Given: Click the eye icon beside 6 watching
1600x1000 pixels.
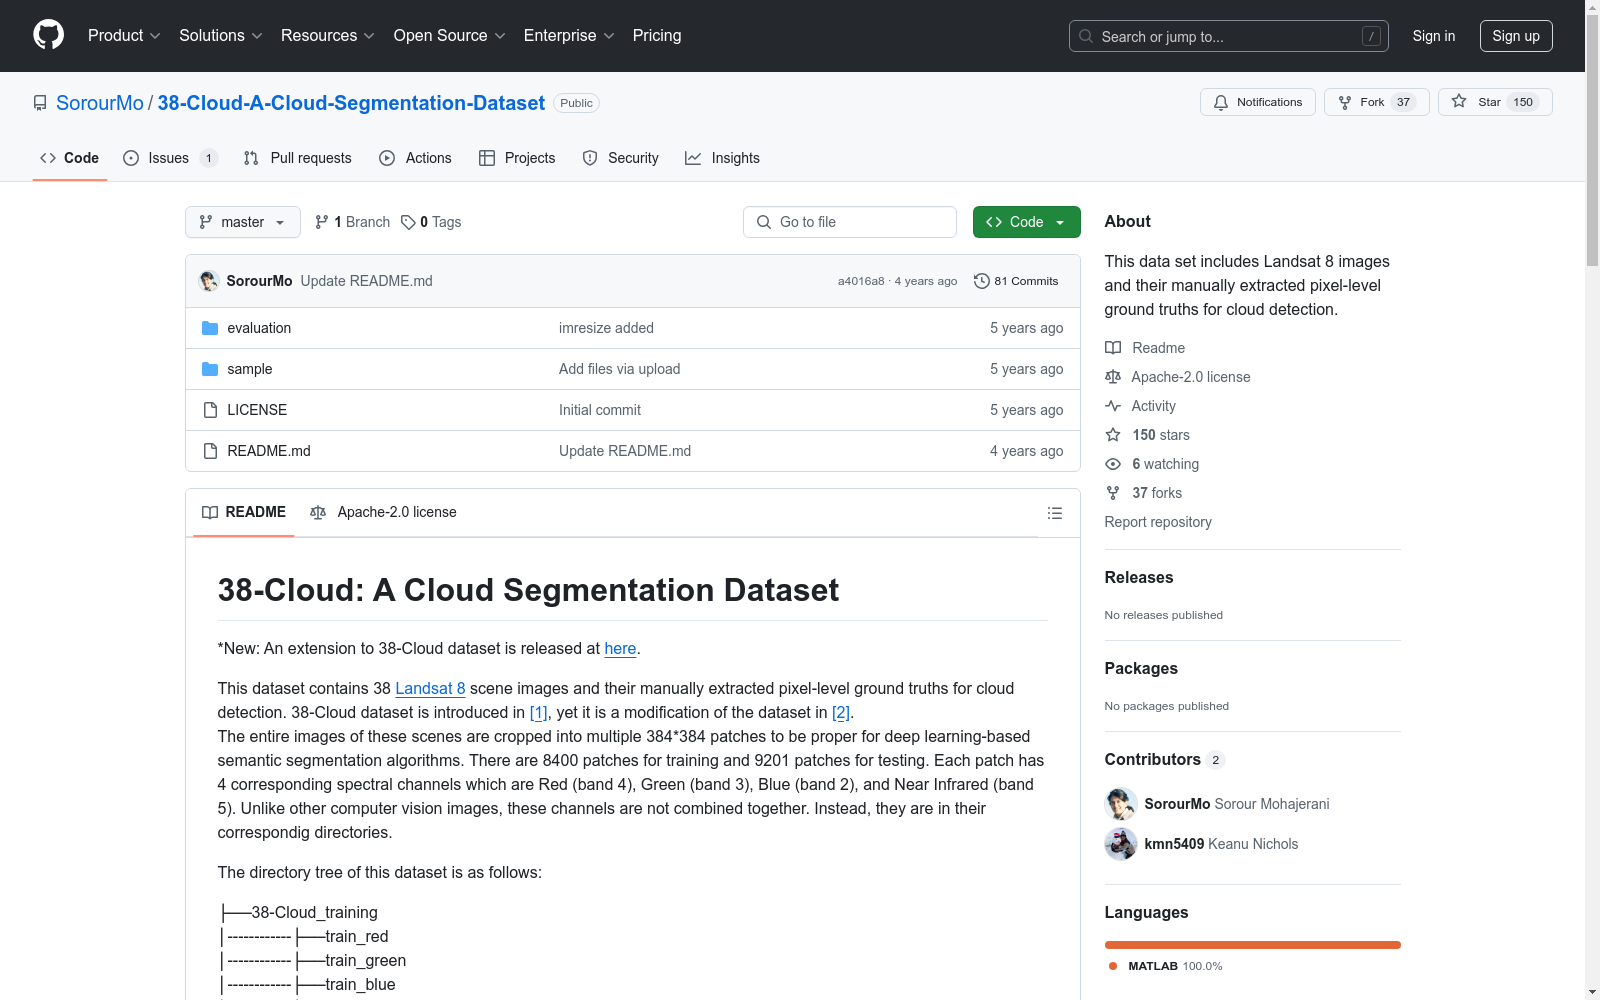Looking at the screenshot, I should coord(1113,464).
